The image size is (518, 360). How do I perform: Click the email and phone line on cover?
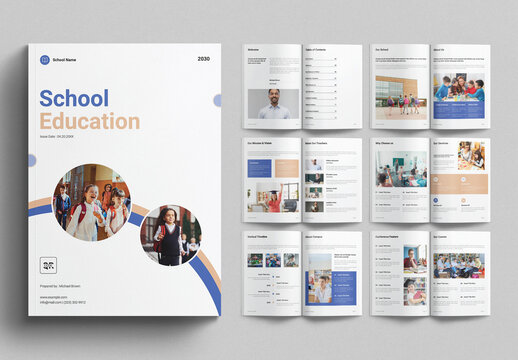pos(63,302)
